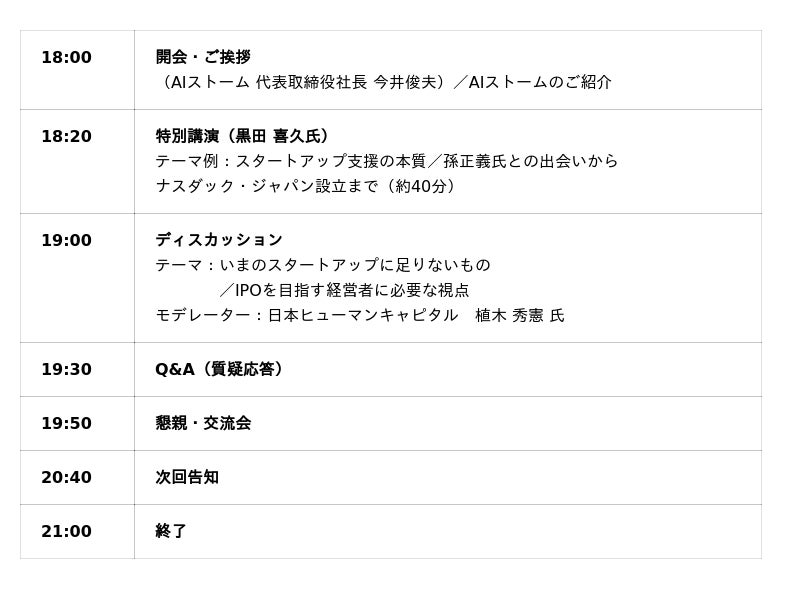Click the 18:00 time cell
Screen dimensions: 800x589
tap(77, 70)
